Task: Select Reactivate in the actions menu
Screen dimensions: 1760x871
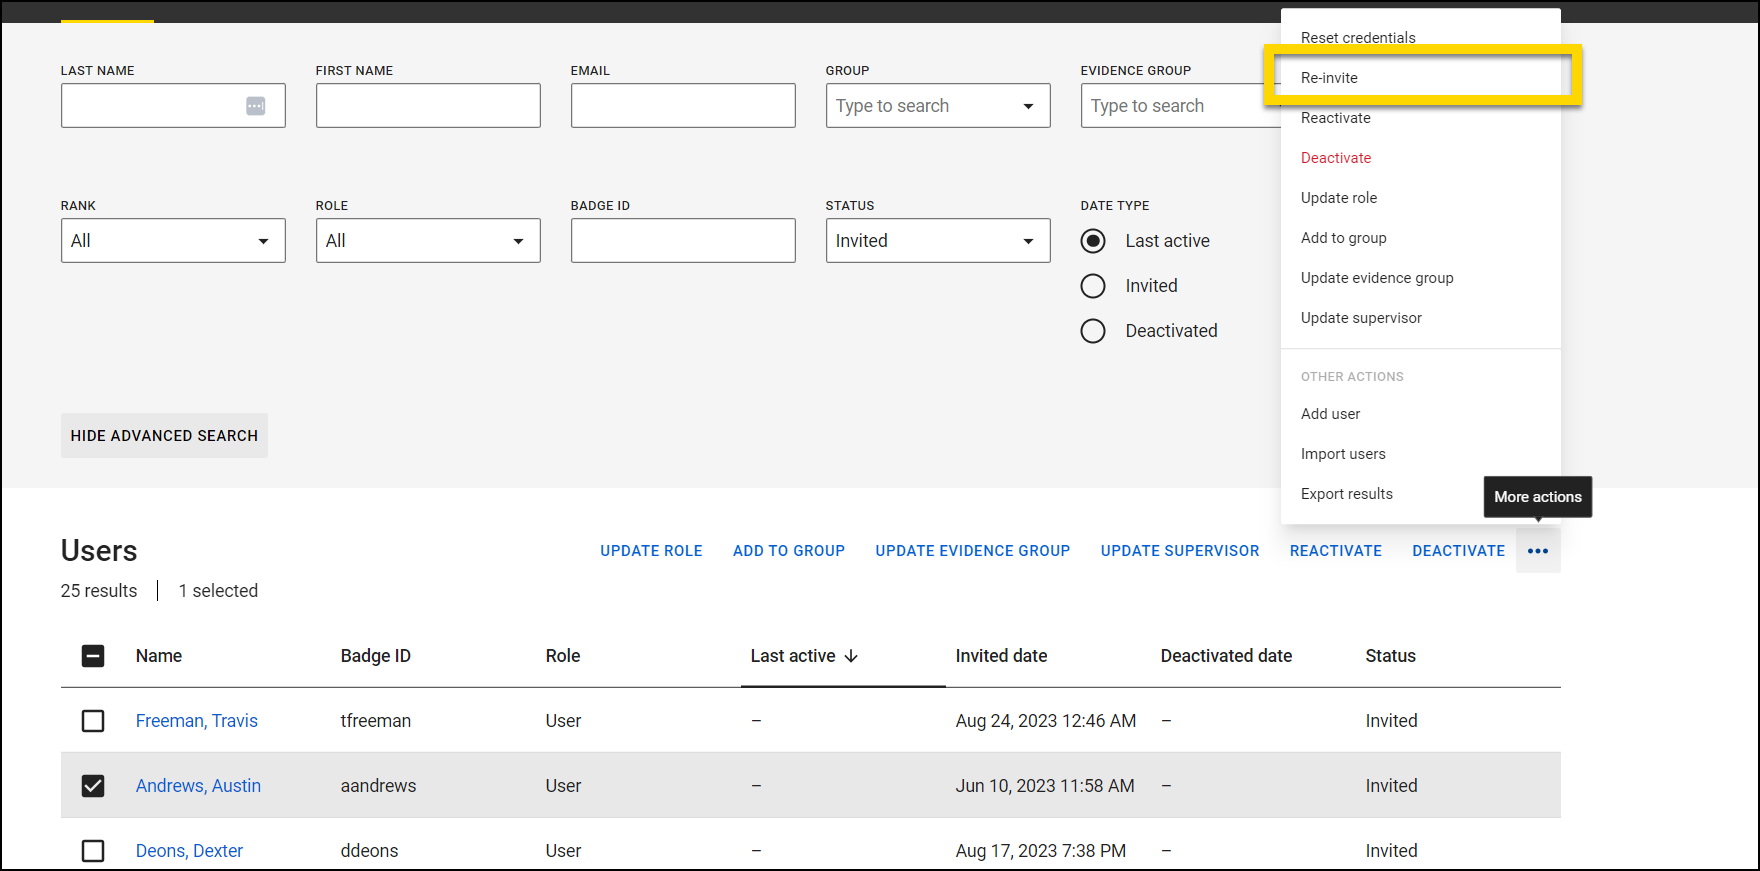Action: point(1420,118)
